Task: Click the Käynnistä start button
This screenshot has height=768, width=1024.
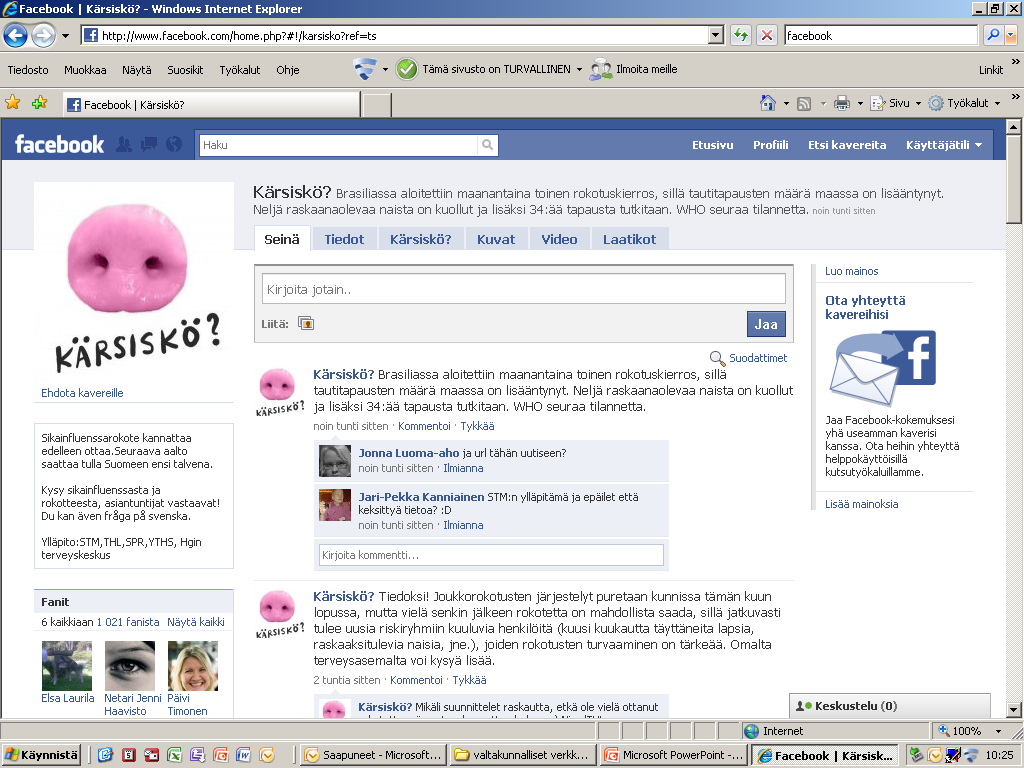Action: coord(41,755)
